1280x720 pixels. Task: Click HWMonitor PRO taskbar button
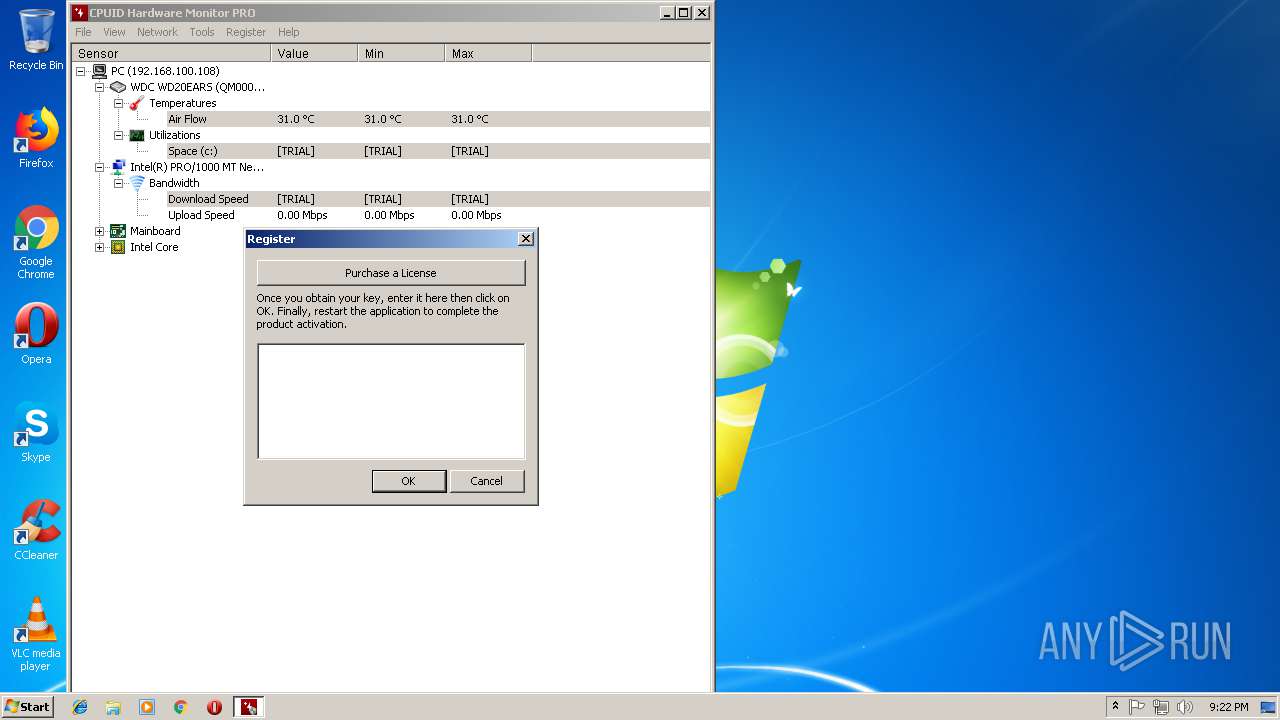click(x=249, y=707)
